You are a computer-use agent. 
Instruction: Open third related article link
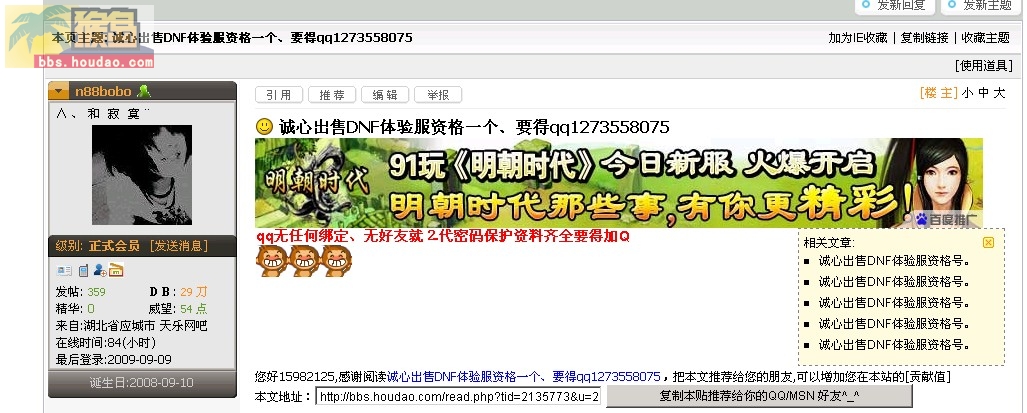click(894, 303)
